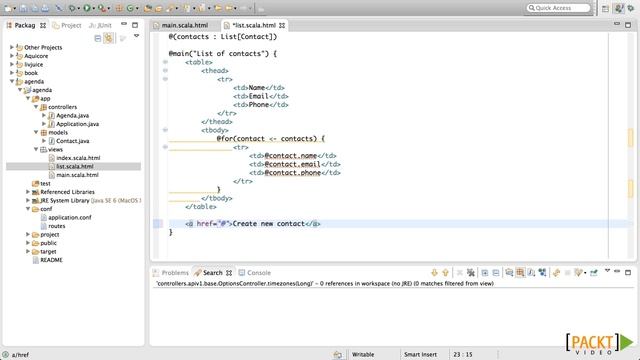Click overview ruler marker beside the for loop
The width and height of the screenshot is (640, 360).
coord(630,138)
